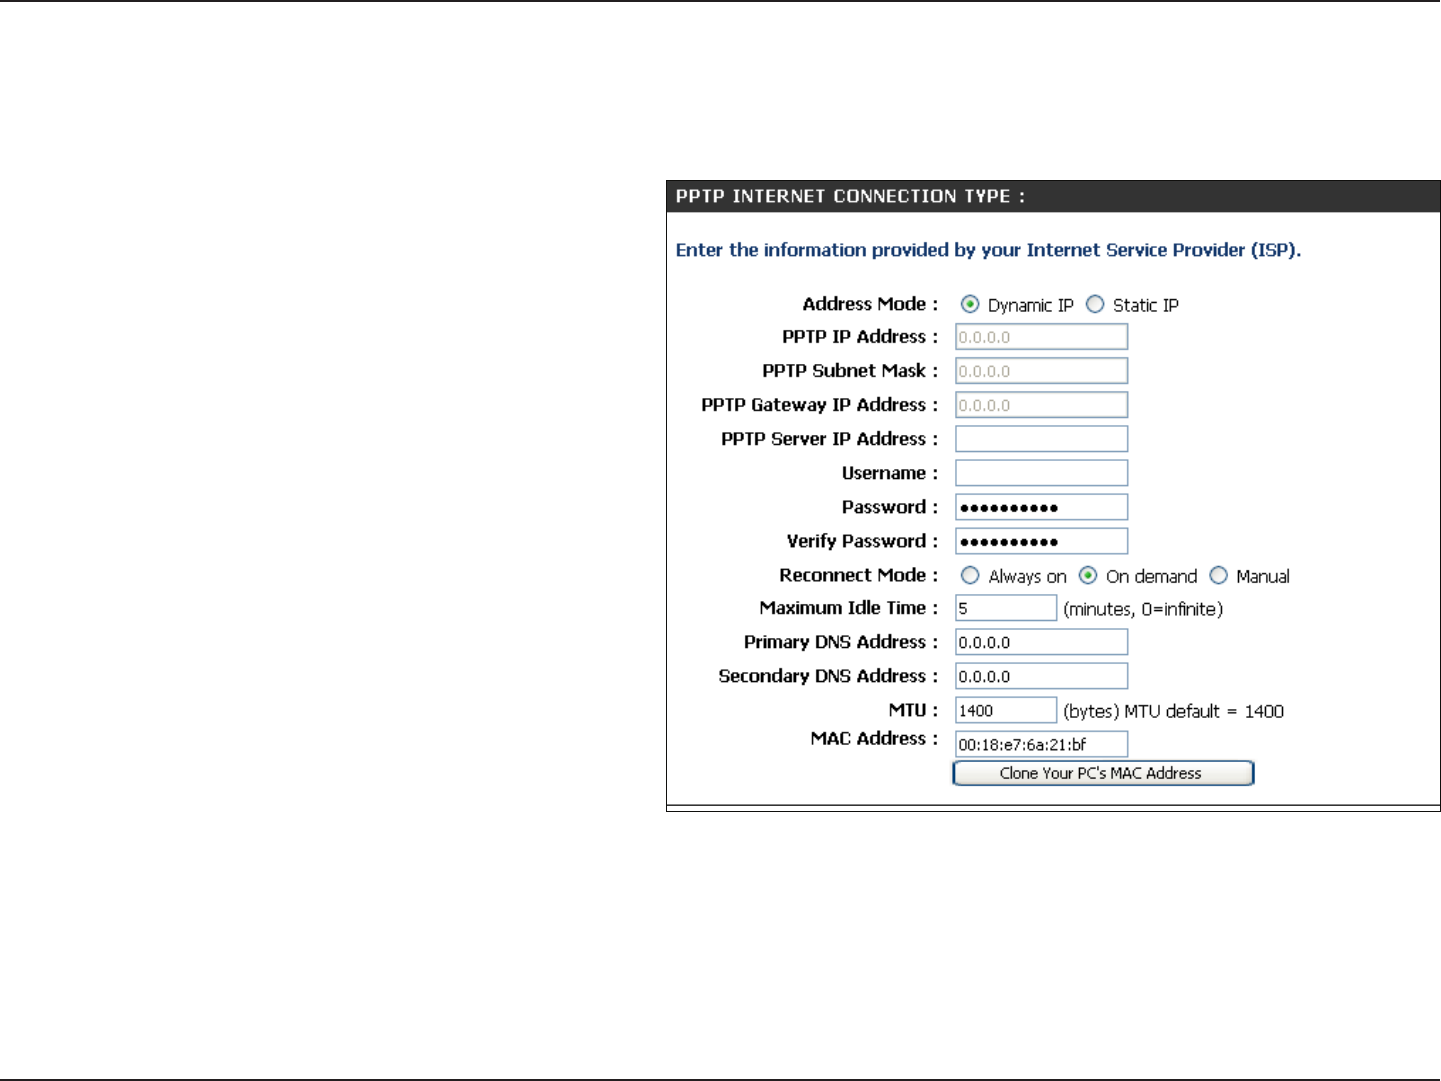Click into the Username field
1441x1081 pixels.
pyautogui.click(x=1041, y=473)
